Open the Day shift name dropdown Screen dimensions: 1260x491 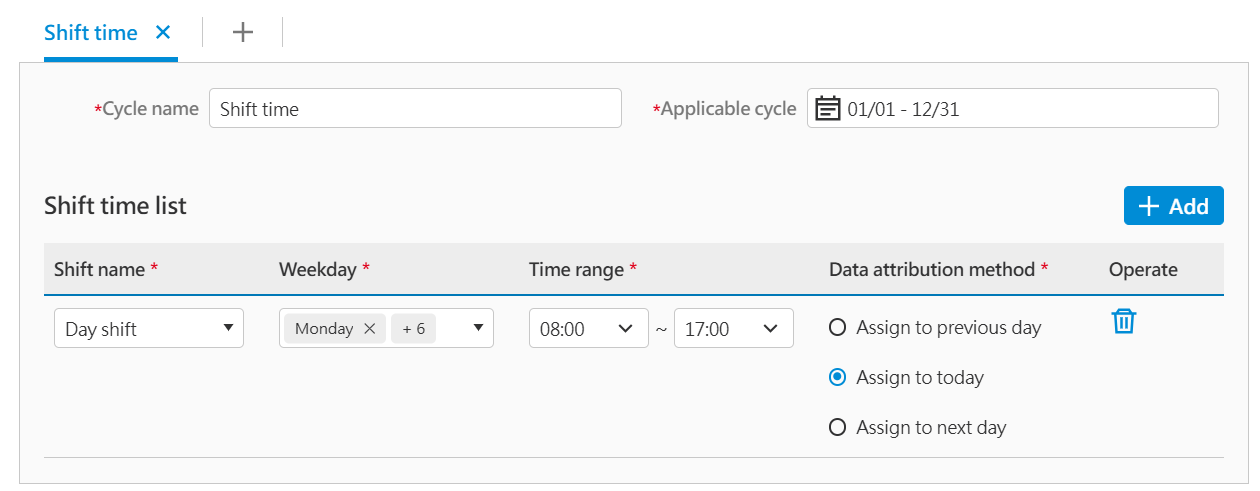(x=148, y=328)
